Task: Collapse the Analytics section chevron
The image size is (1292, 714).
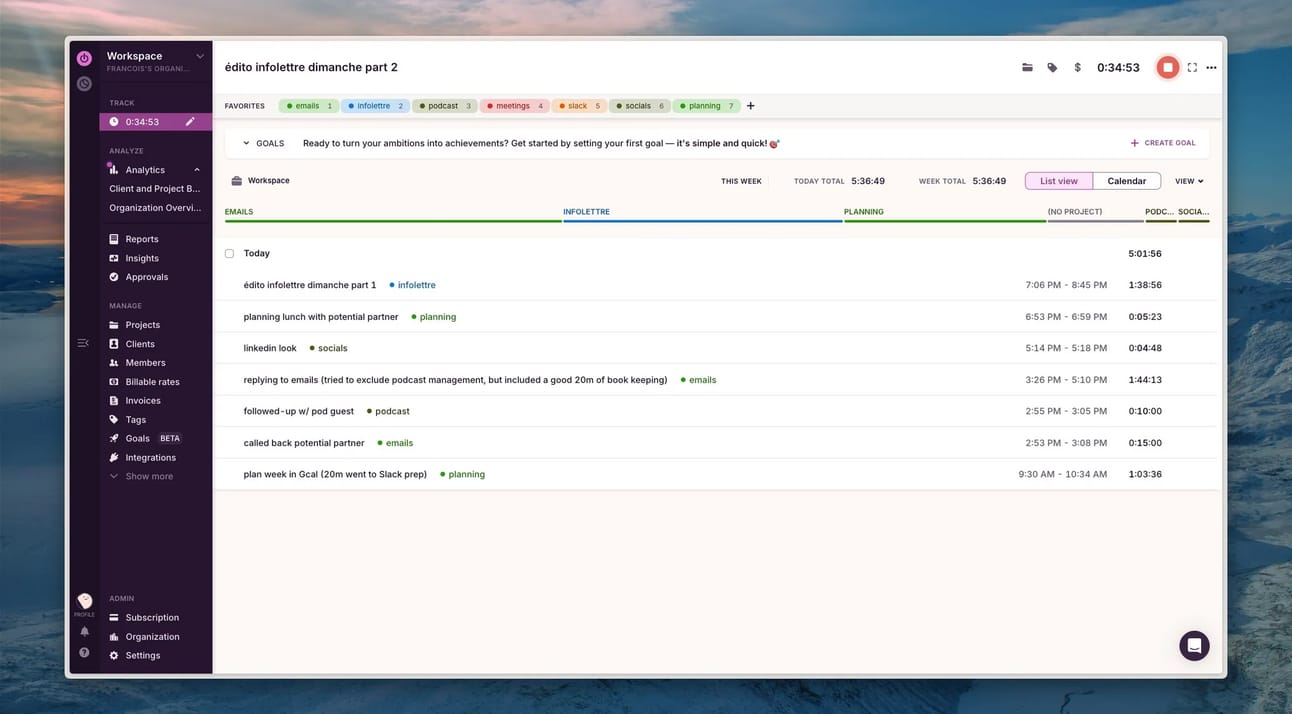Action: pos(197,170)
